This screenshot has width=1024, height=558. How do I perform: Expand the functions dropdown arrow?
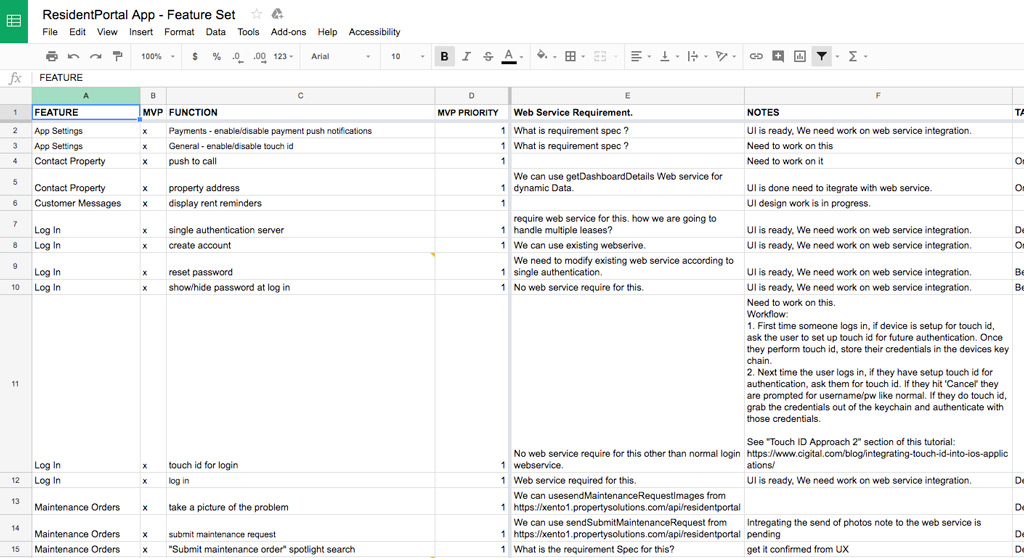click(x=866, y=57)
